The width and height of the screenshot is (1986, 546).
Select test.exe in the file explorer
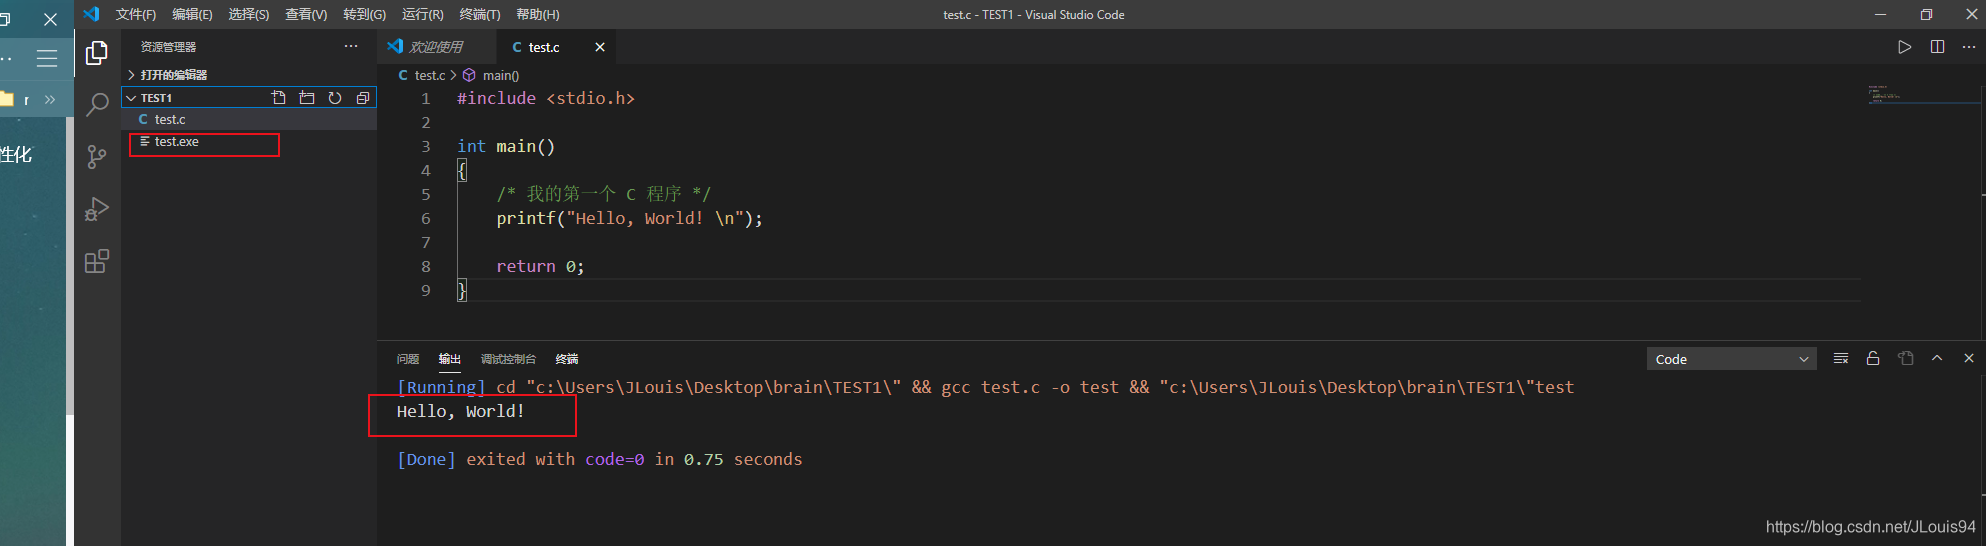[x=250, y=142]
